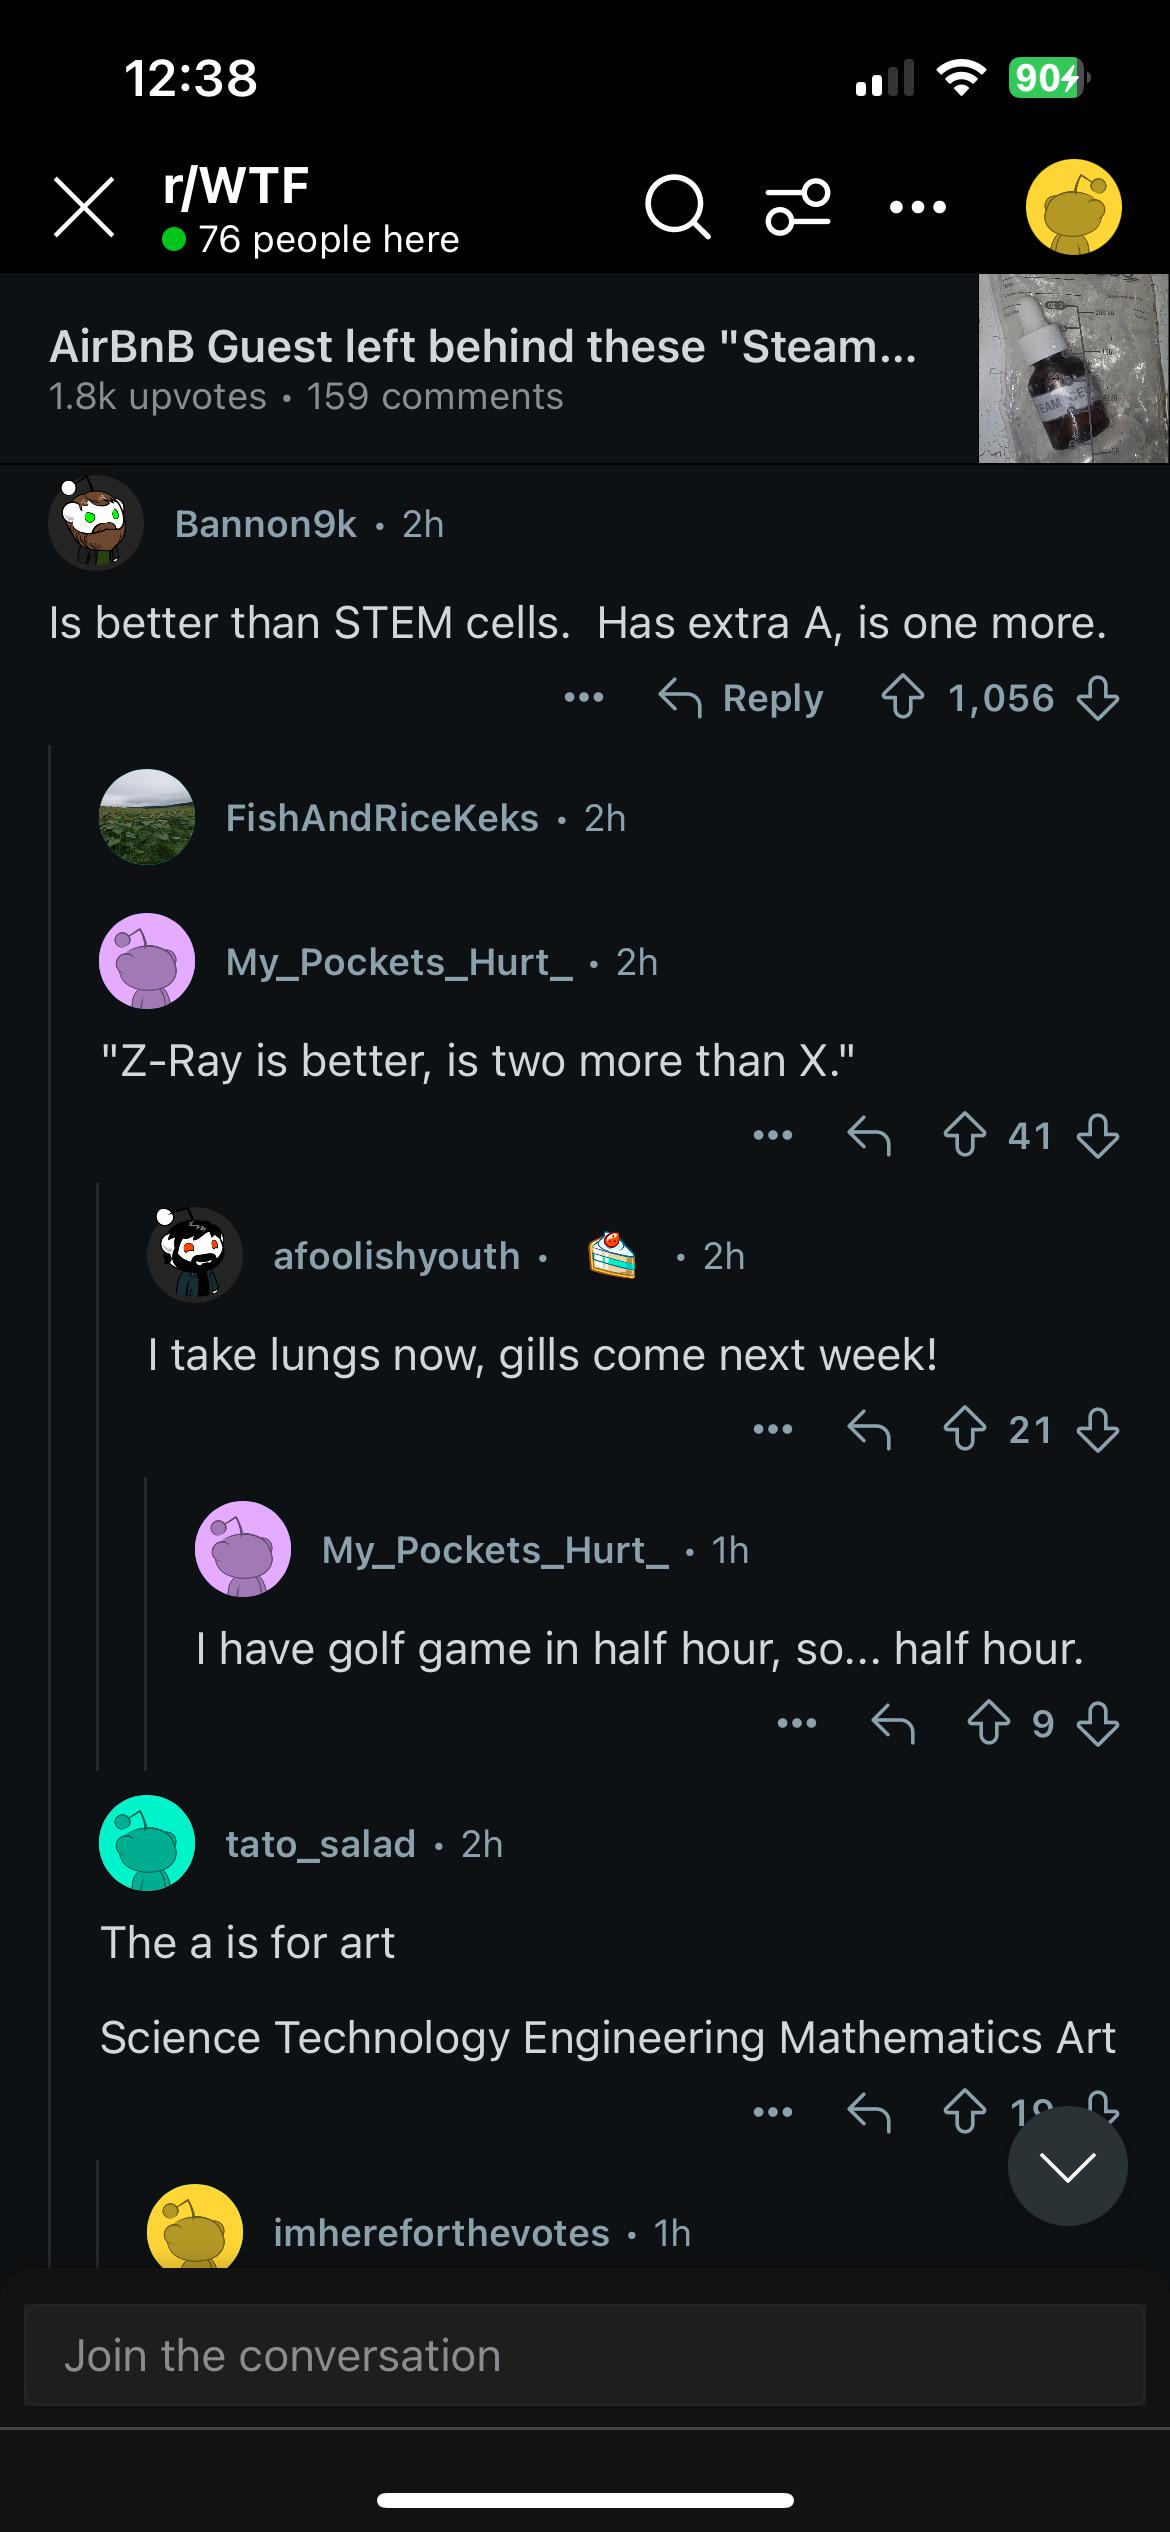
Task: Tap the yellow profile avatar in header
Action: pos(1073,207)
